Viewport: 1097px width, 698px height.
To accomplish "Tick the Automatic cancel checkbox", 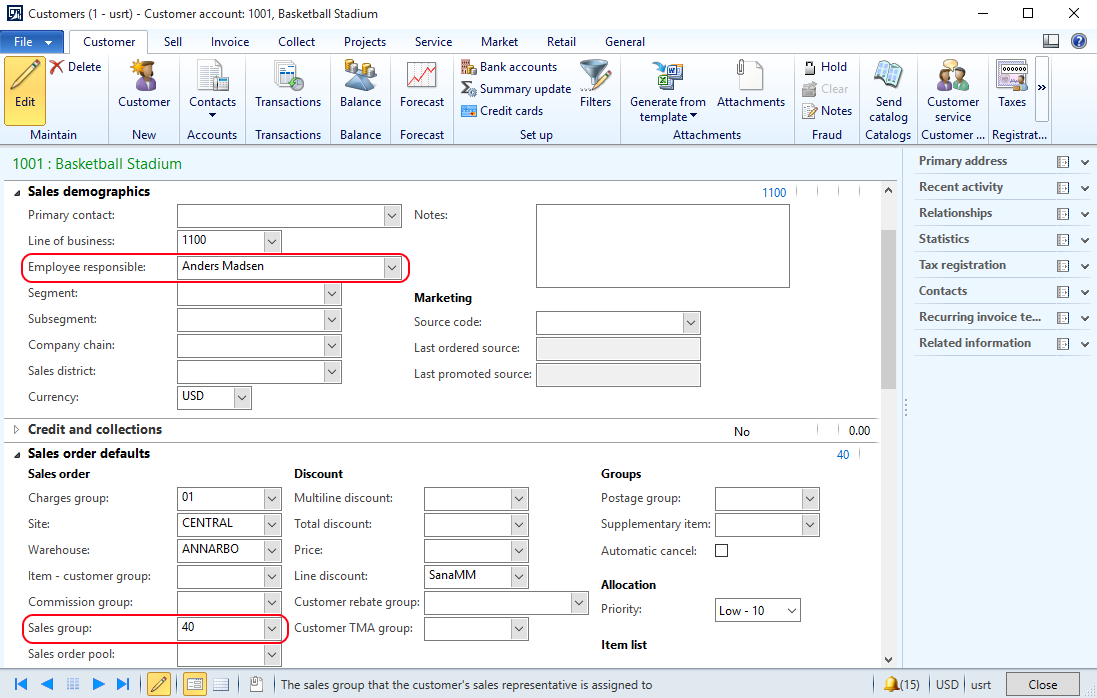I will click(721, 550).
